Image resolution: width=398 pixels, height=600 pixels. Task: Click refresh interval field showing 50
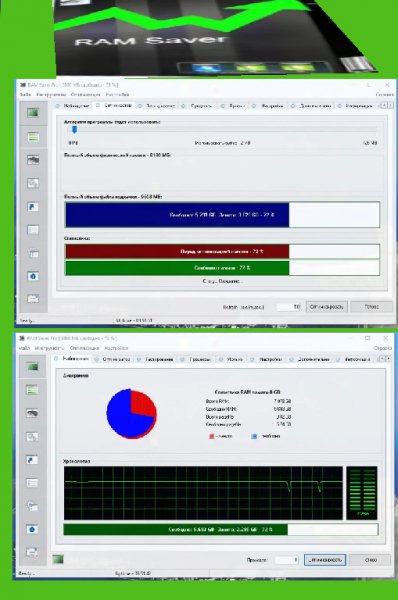[289, 307]
